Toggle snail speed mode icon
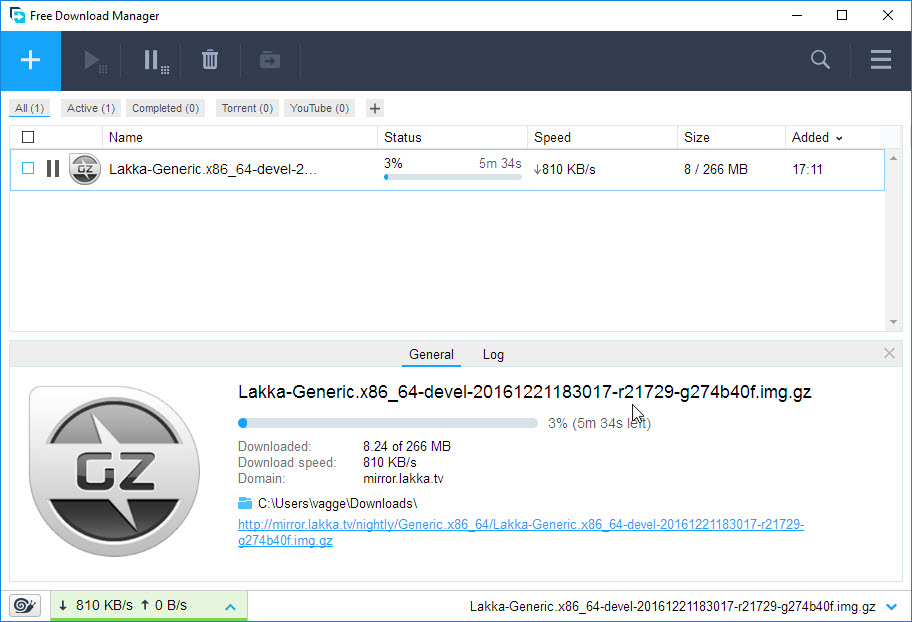Screen dimensions: 912x622 (24, 606)
